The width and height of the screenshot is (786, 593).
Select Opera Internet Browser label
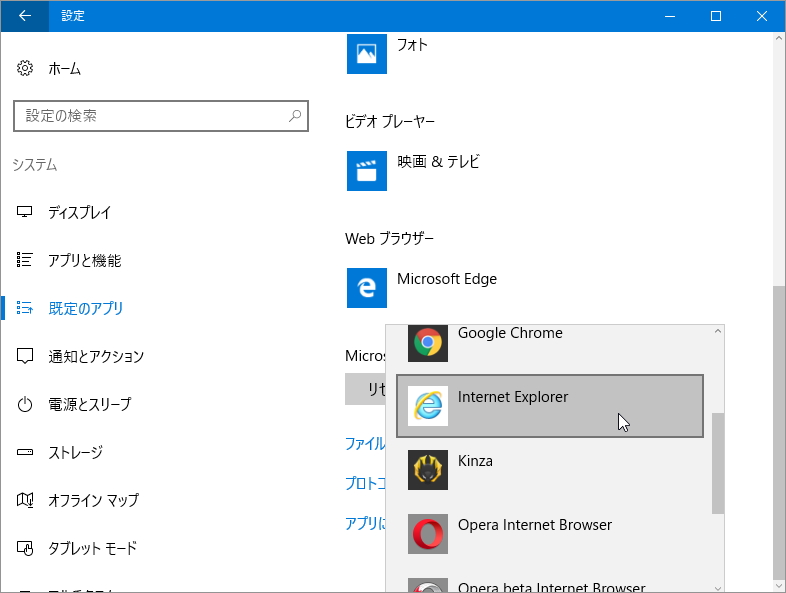[535, 525]
